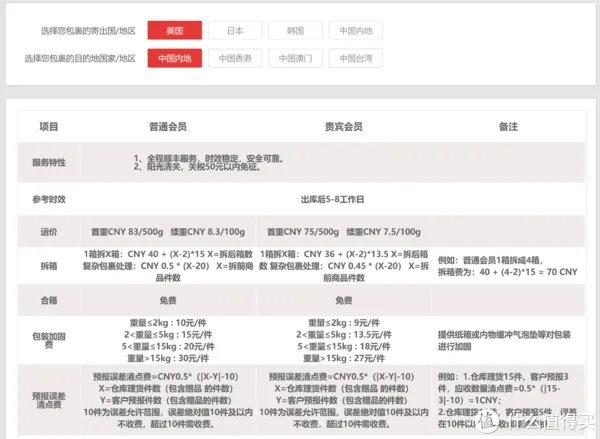
Task: Set destination to 中国内地
Action: (174, 58)
